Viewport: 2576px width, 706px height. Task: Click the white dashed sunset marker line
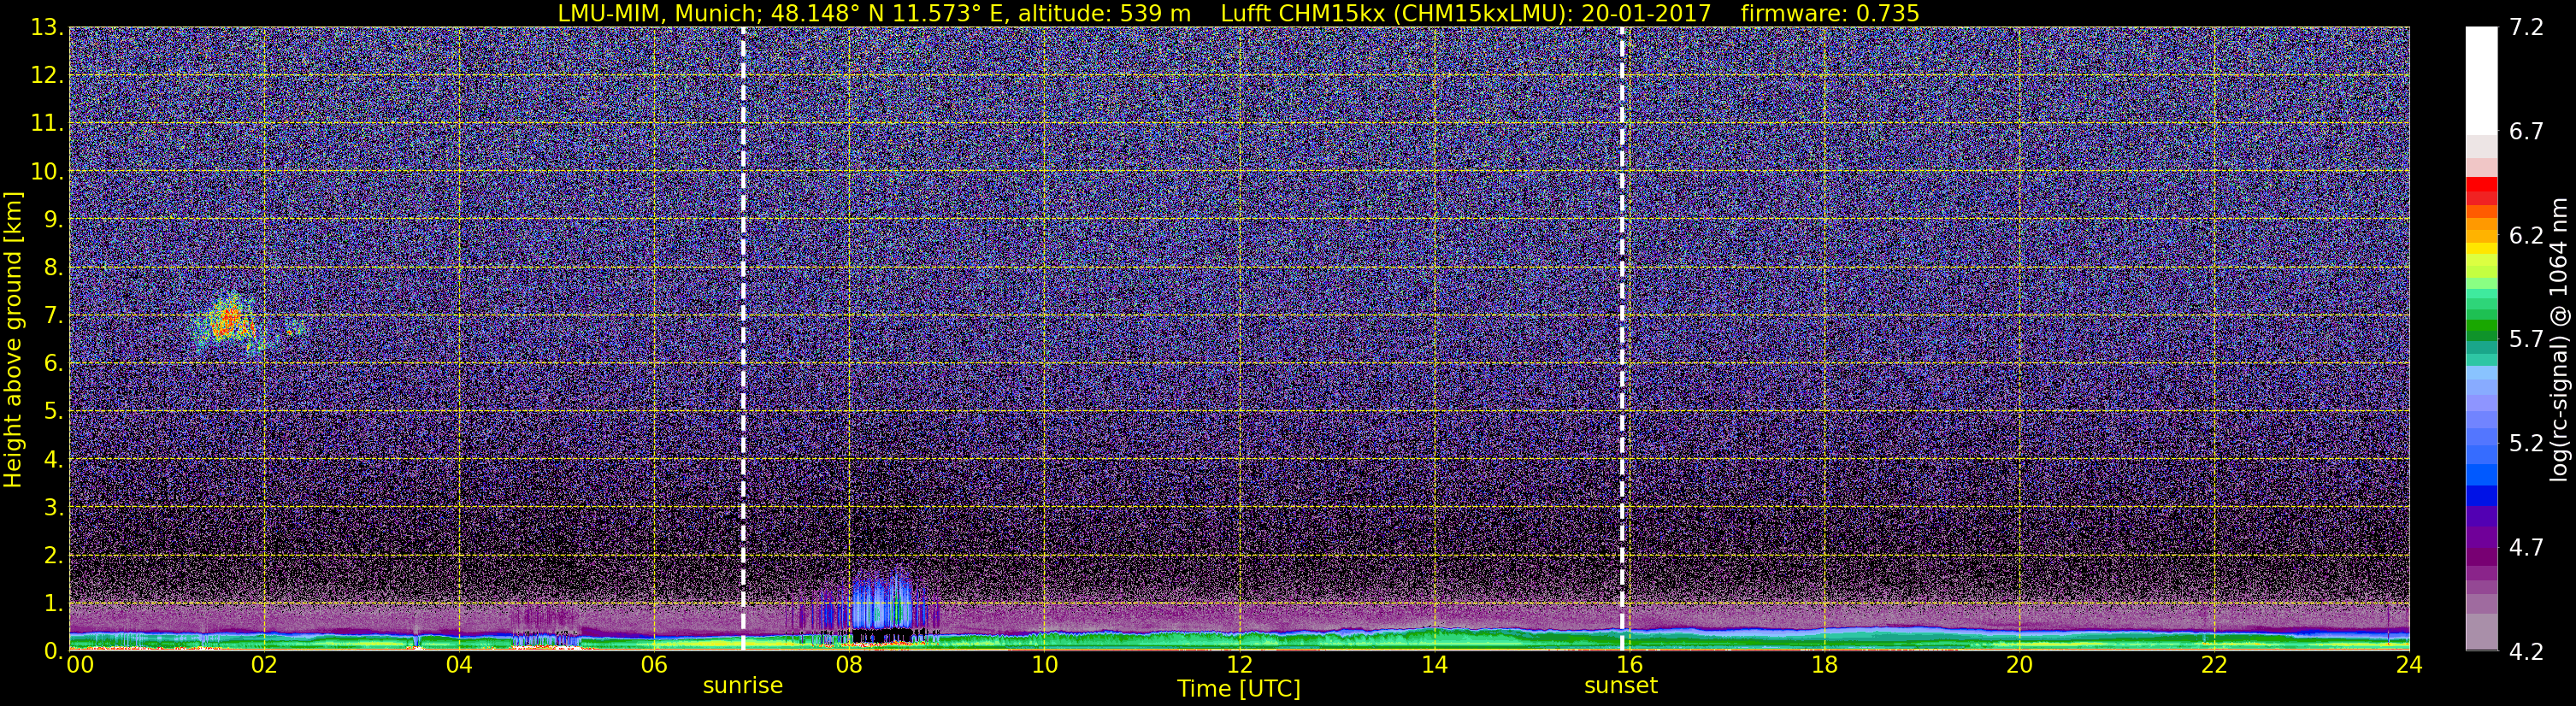point(1621,339)
